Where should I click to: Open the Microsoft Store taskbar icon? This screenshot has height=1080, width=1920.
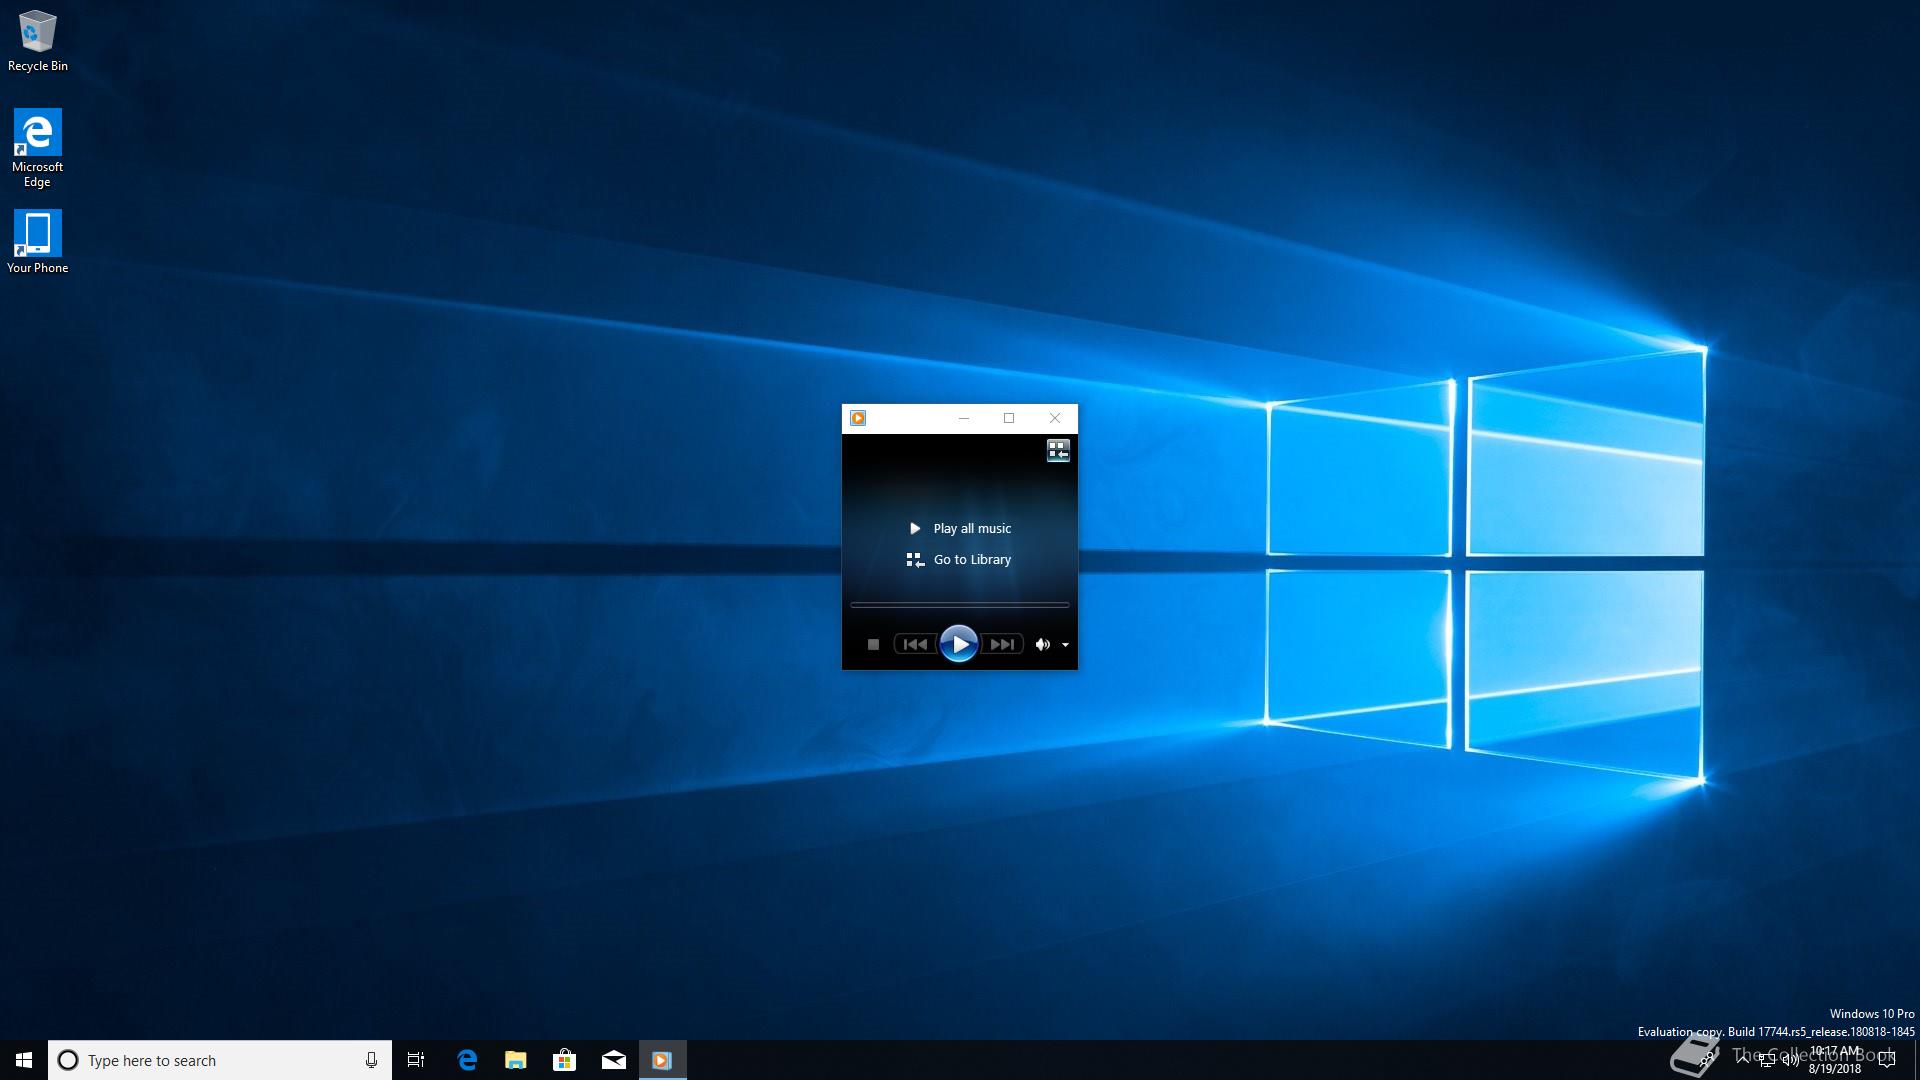click(x=565, y=1060)
